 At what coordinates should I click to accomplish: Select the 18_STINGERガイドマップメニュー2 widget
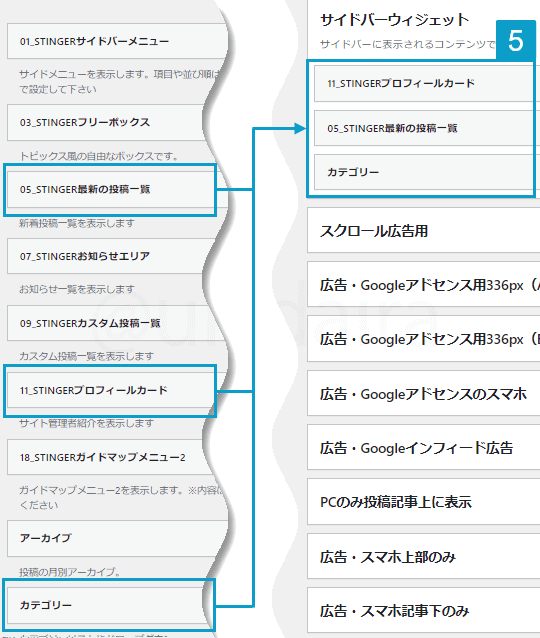108,457
